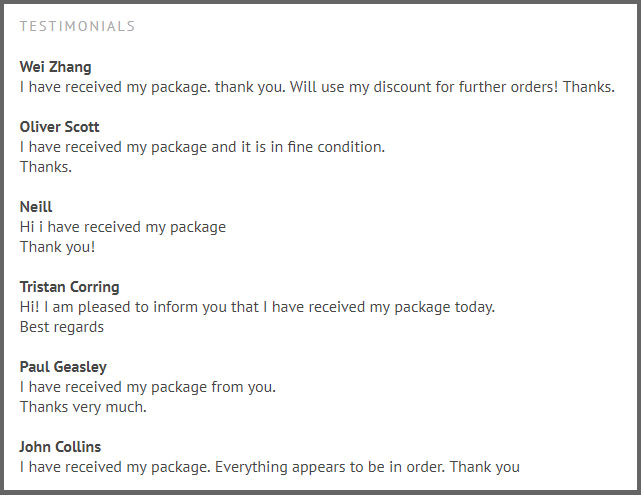Select the name Wei Zhang
This screenshot has height=495, width=641.
[x=56, y=67]
